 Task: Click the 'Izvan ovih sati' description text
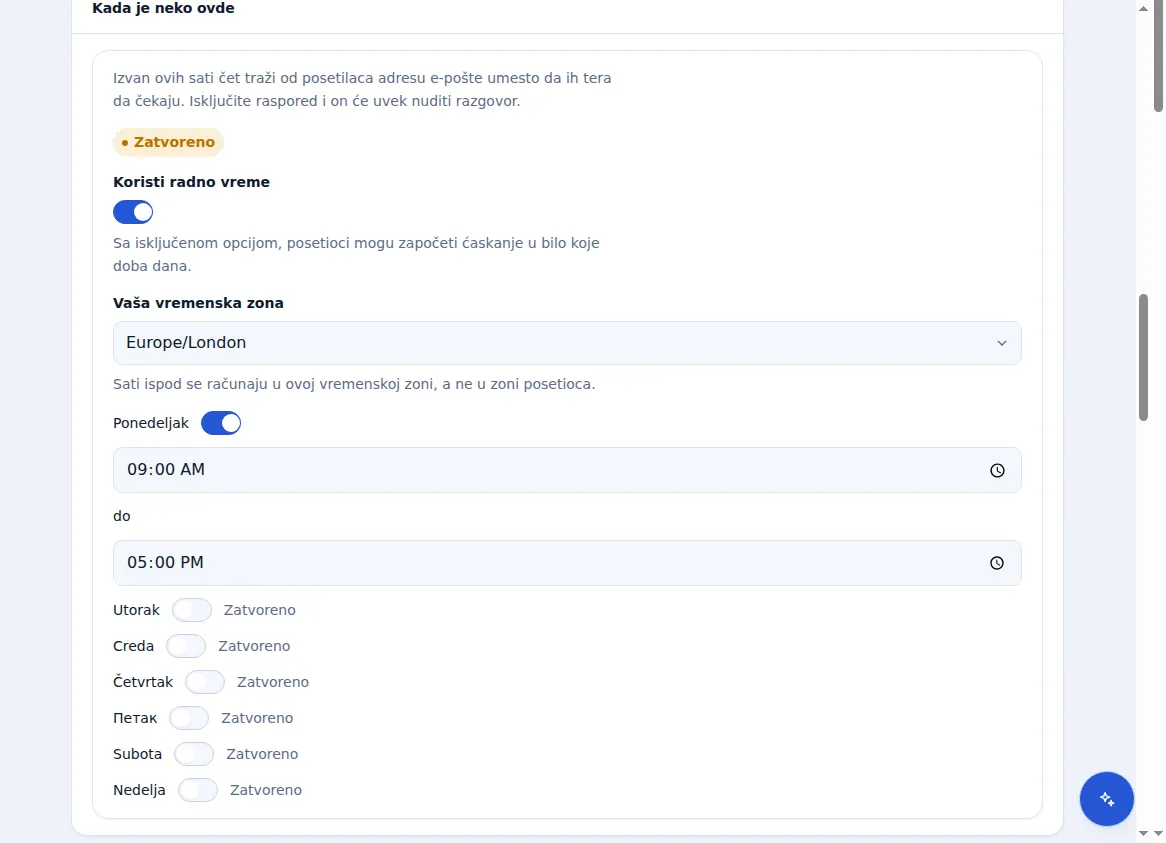tap(362, 89)
